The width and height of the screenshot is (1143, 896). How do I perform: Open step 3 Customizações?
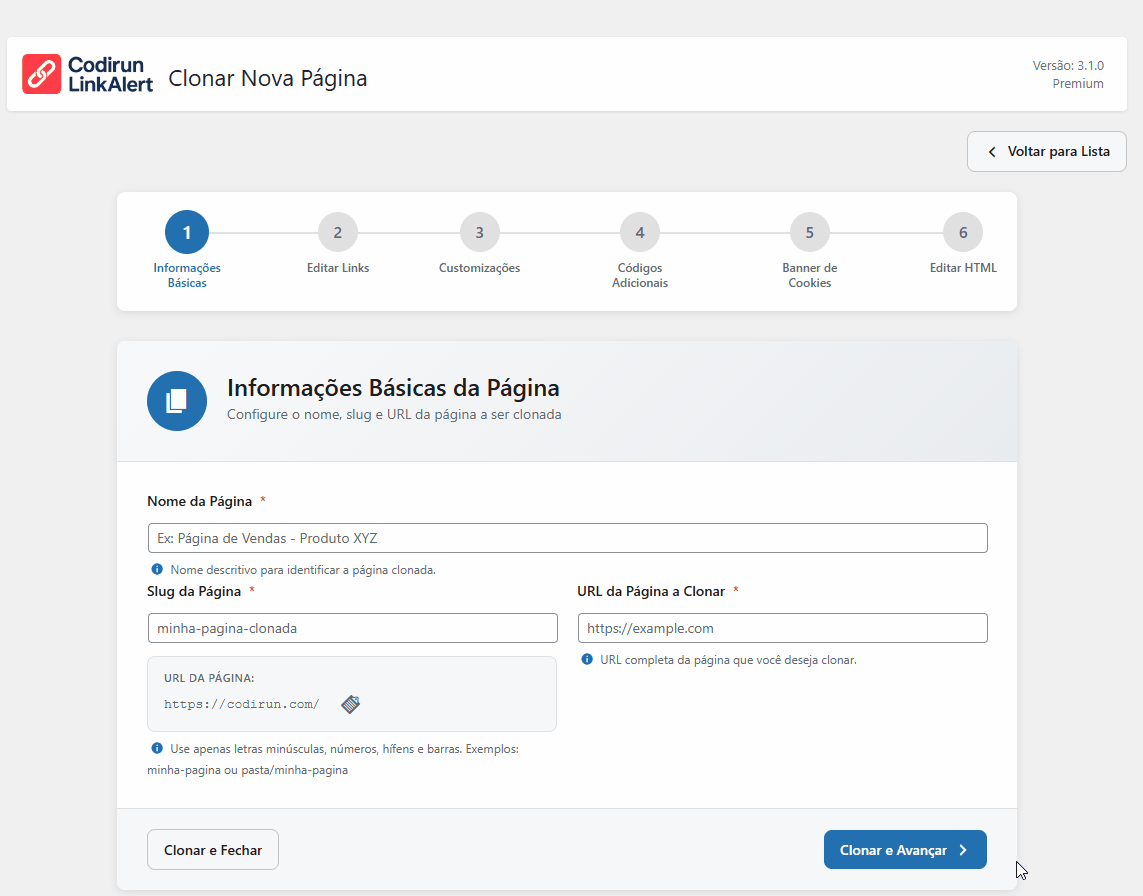click(x=480, y=233)
